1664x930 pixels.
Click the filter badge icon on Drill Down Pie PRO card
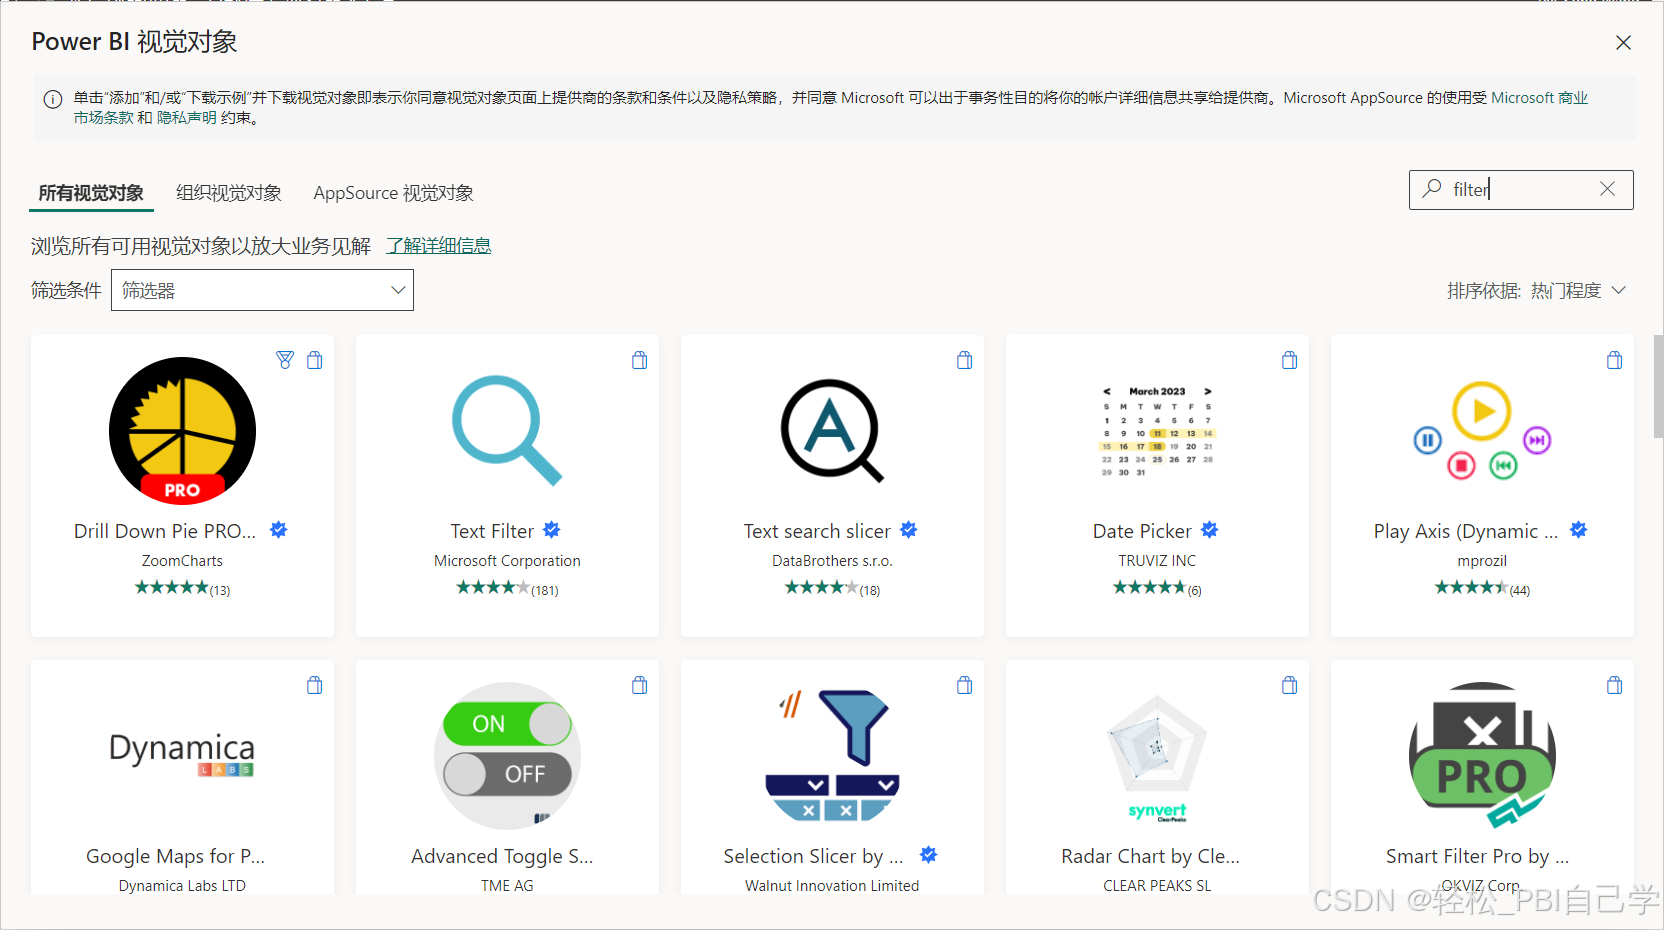point(285,360)
